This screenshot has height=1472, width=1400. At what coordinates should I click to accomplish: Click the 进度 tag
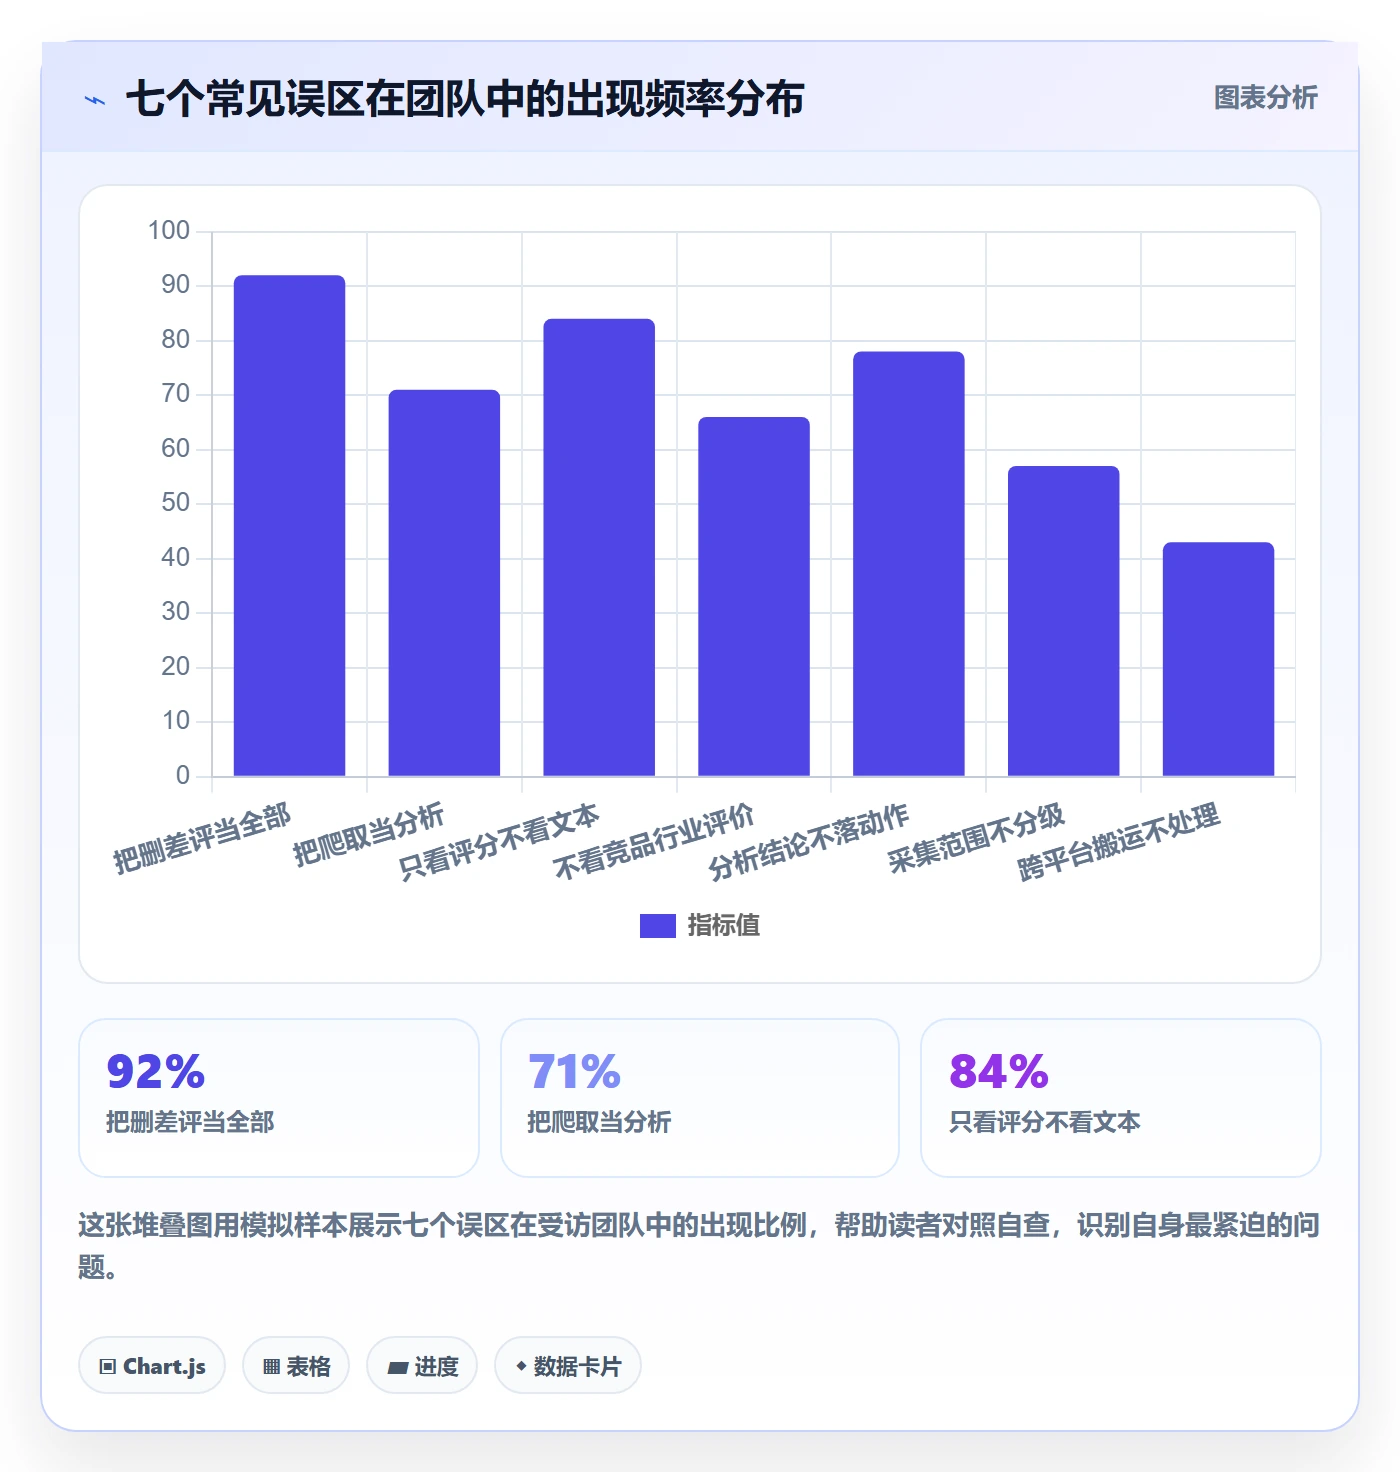click(x=422, y=1365)
